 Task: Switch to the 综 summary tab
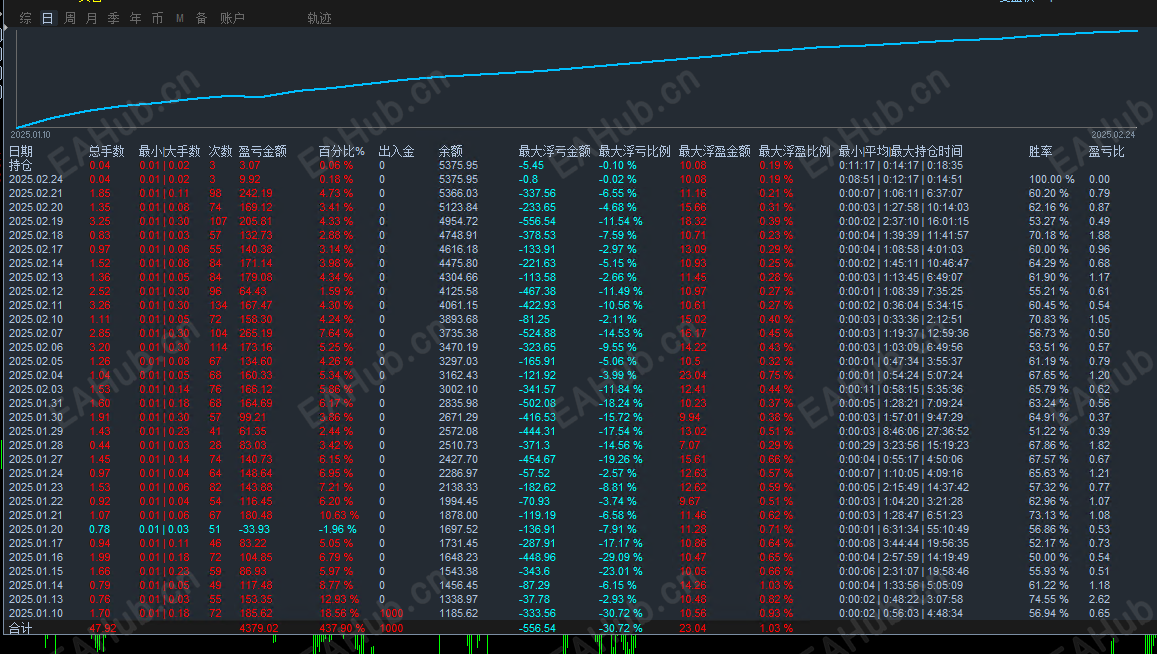tap(26, 18)
